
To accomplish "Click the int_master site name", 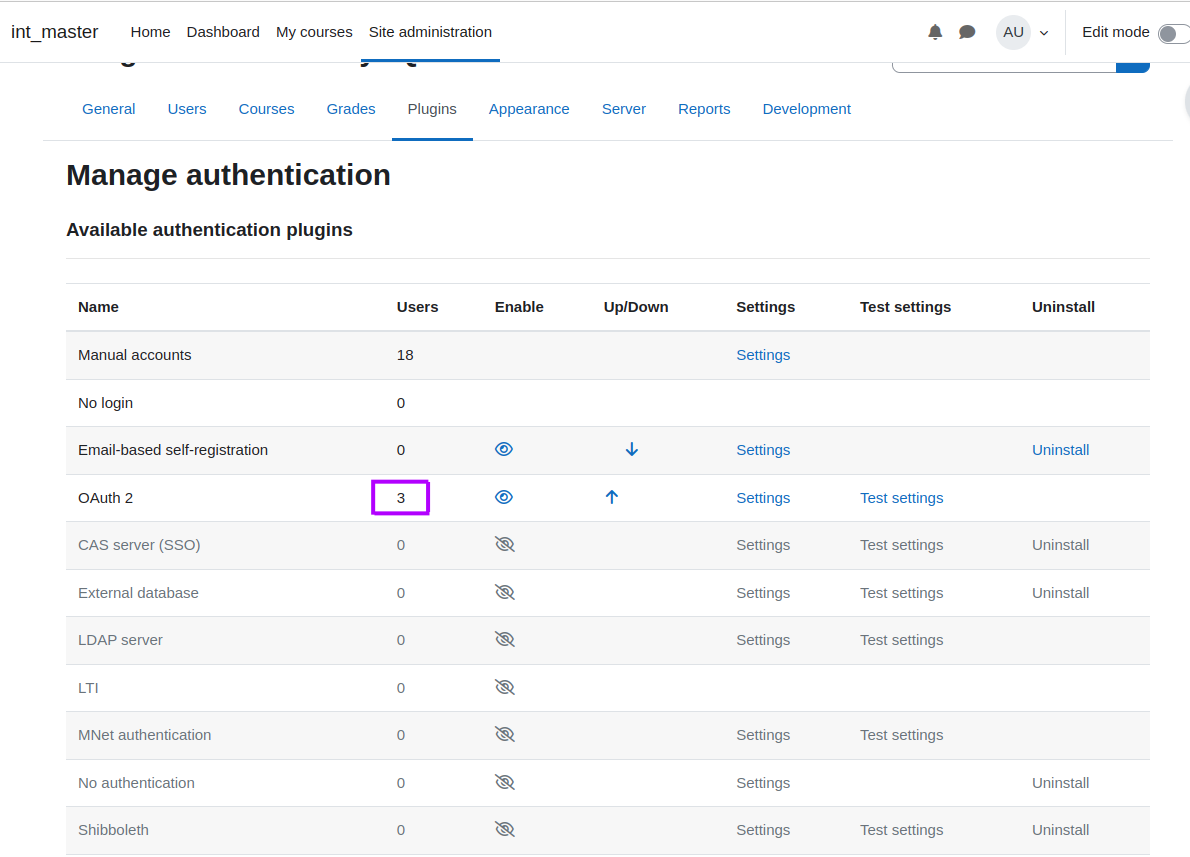I will pos(55,32).
